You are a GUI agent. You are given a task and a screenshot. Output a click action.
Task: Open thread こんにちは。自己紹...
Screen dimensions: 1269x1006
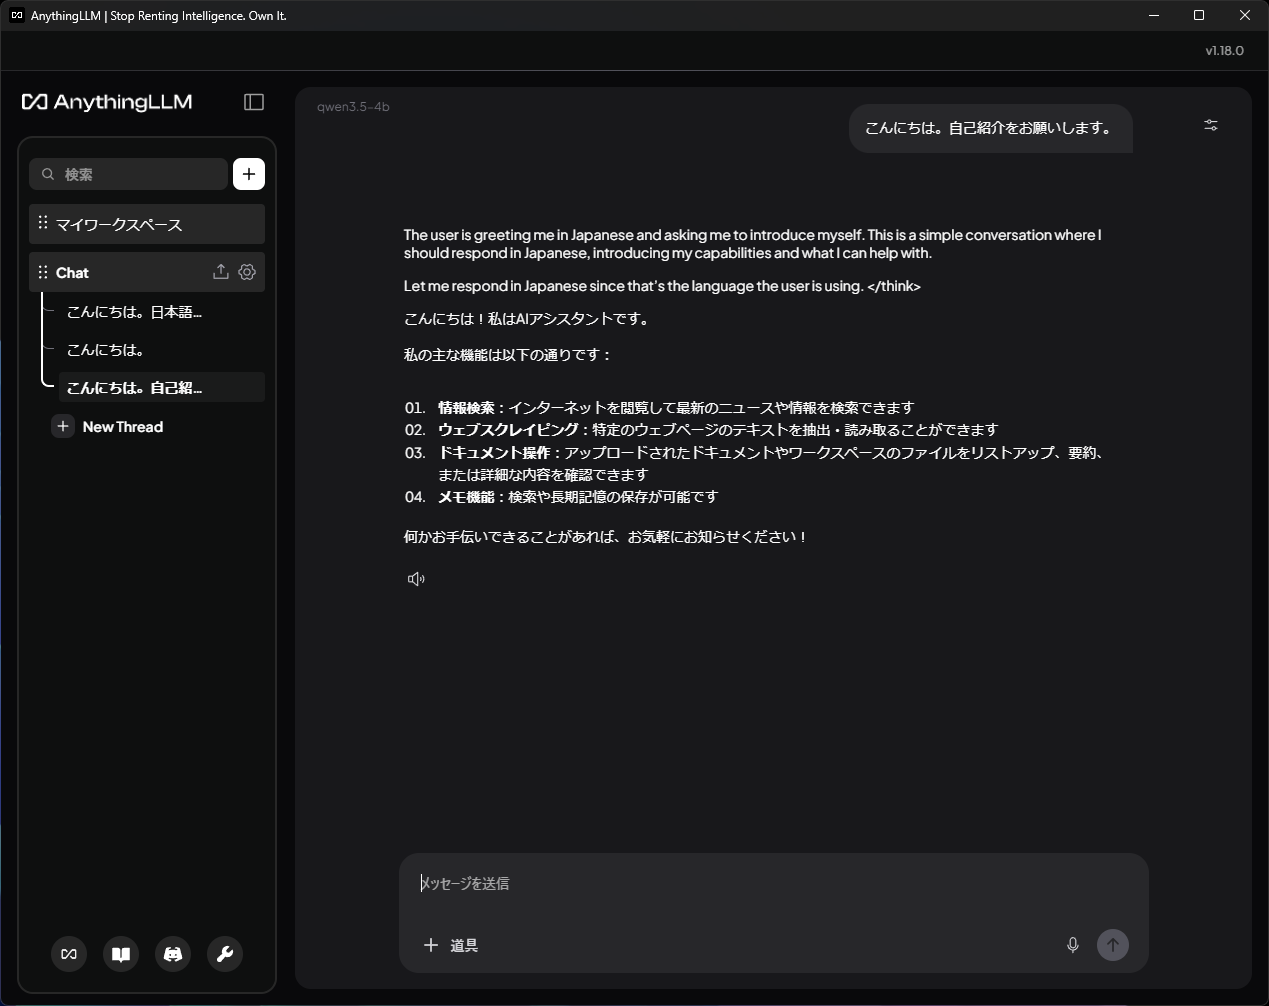point(161,387)
